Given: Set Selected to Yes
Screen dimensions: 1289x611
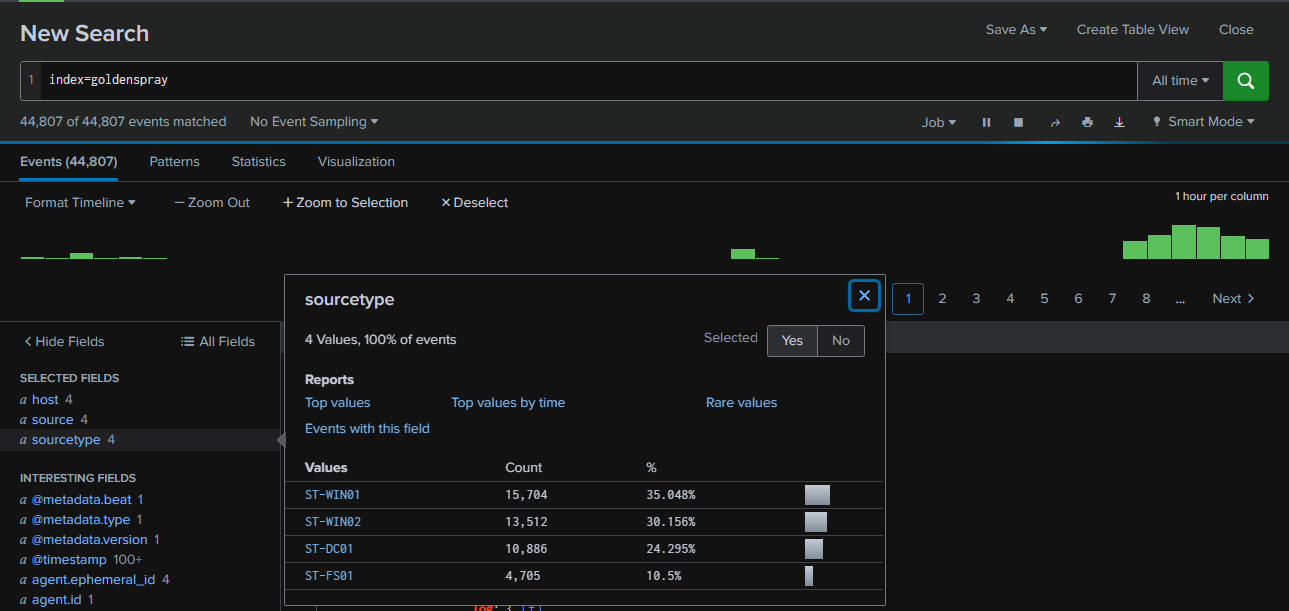Looking at the screenshot, I should click(792, 340).
